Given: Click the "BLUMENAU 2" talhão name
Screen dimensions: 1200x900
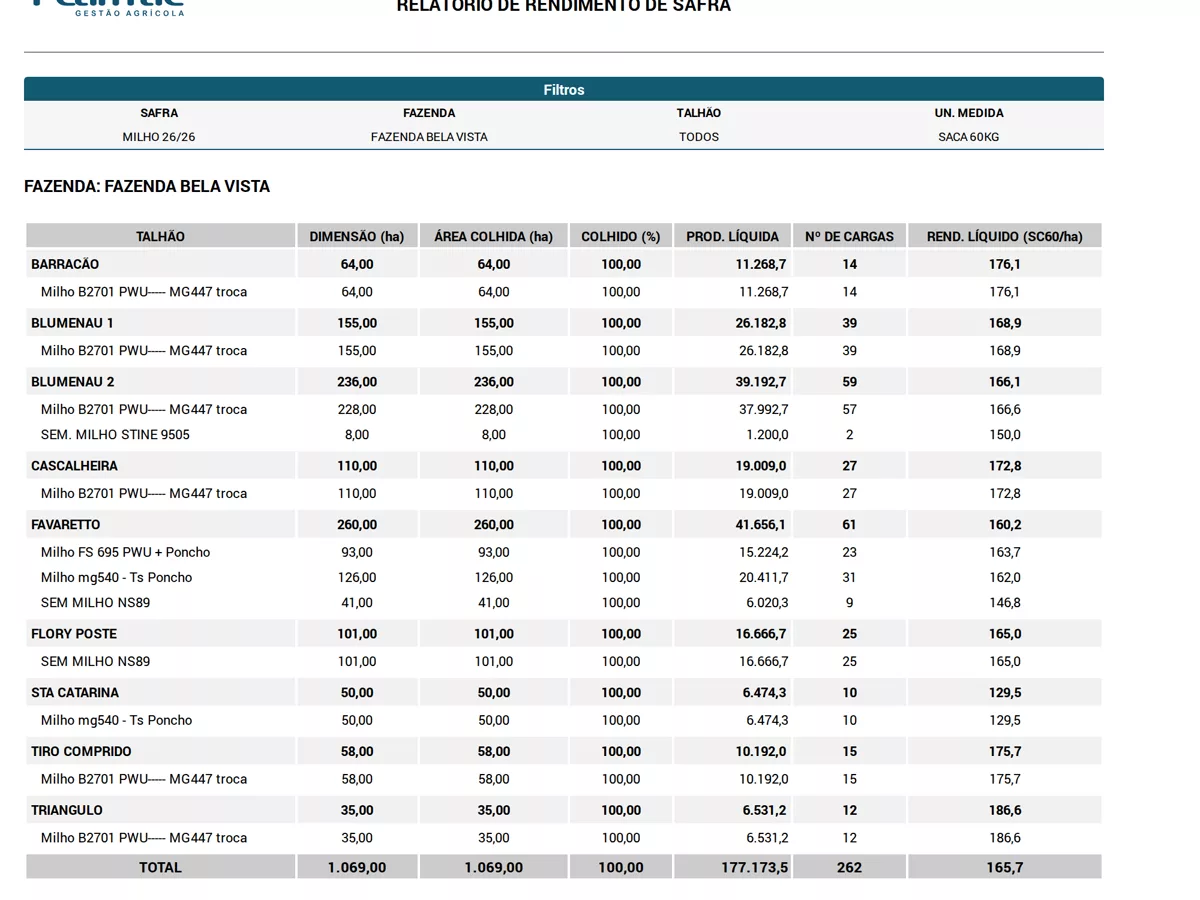Looking at the screenshot, I should pos(72,382).
